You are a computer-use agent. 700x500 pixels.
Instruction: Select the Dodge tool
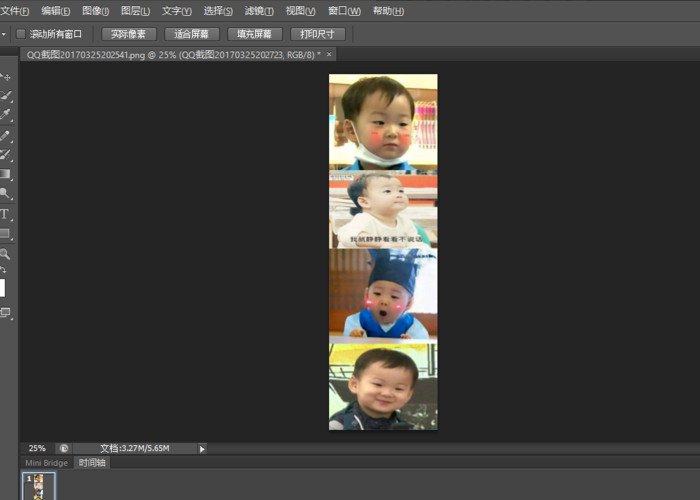click(x=5, y=193)
